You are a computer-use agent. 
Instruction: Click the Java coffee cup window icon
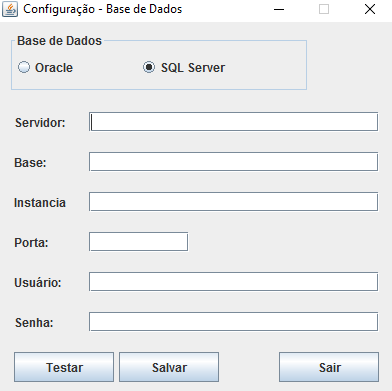10,9
